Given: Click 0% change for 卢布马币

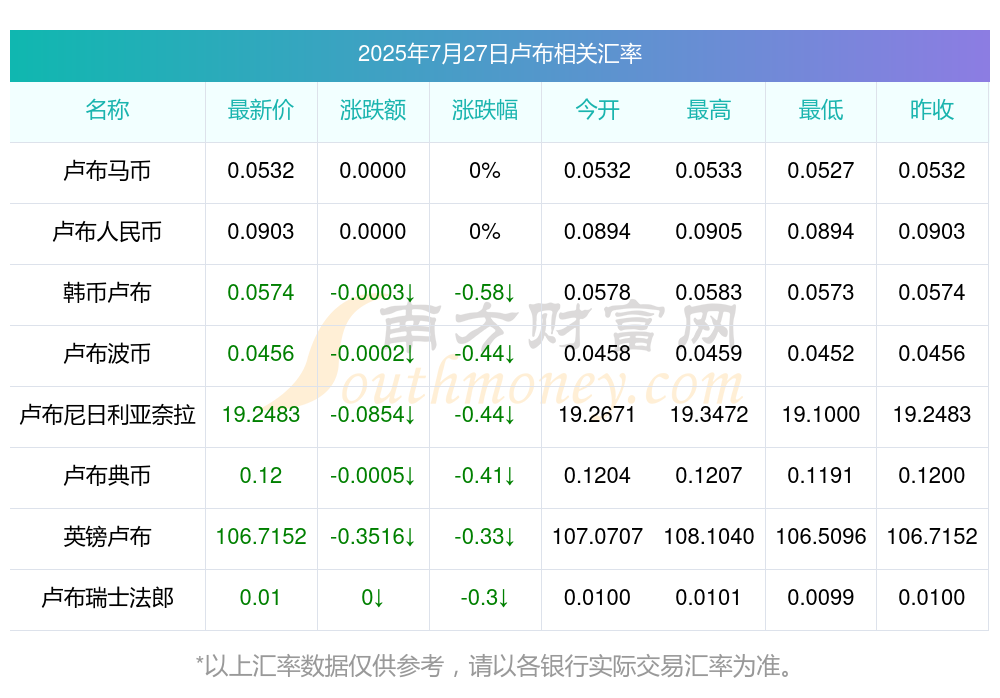Looking at the screenshot, I should [x=485, y=171].
